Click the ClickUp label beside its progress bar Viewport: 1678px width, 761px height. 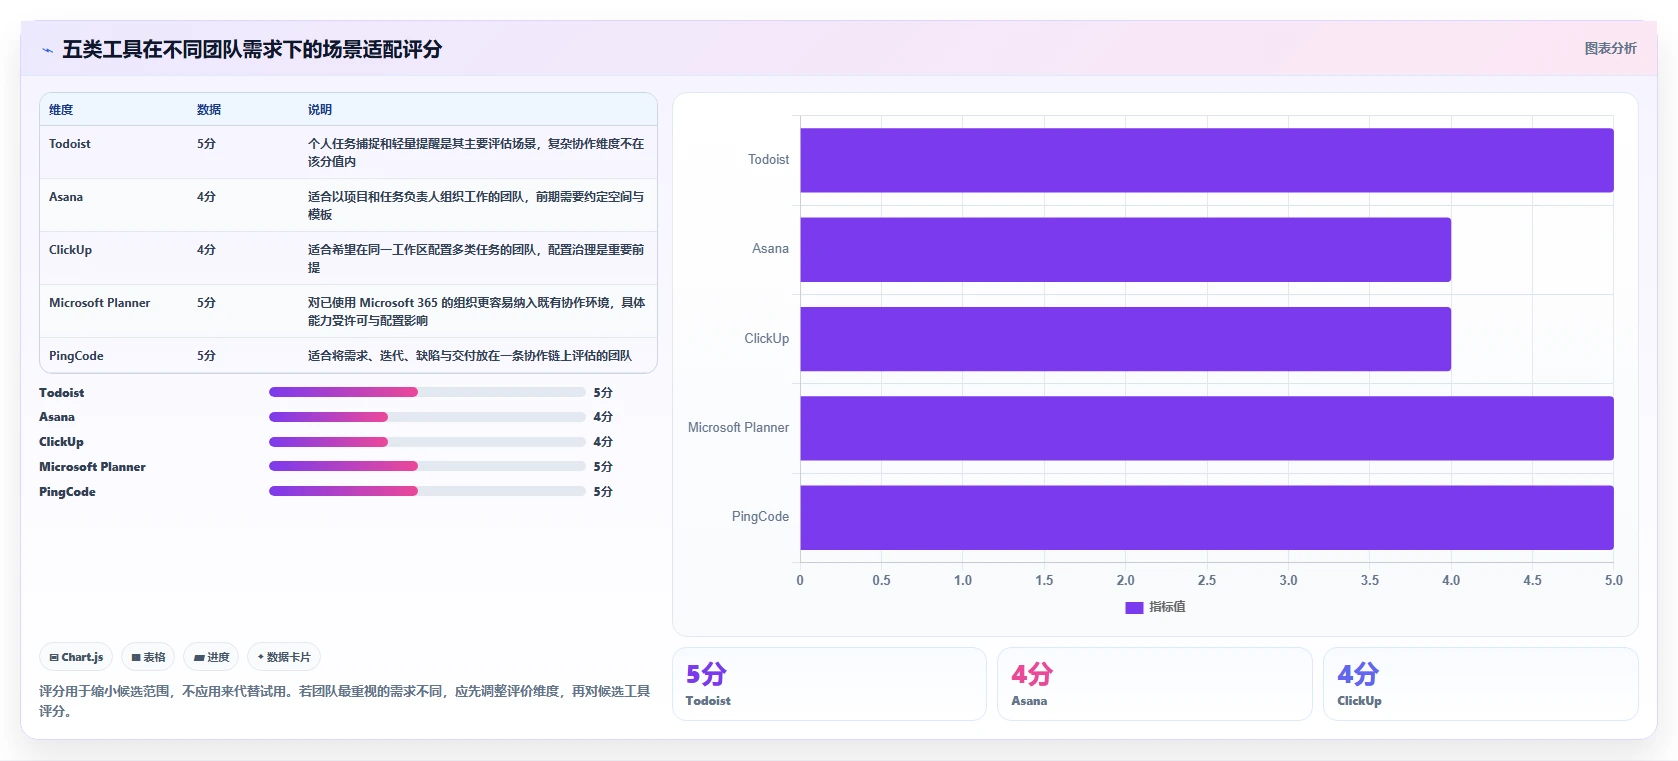coord(61,442)
